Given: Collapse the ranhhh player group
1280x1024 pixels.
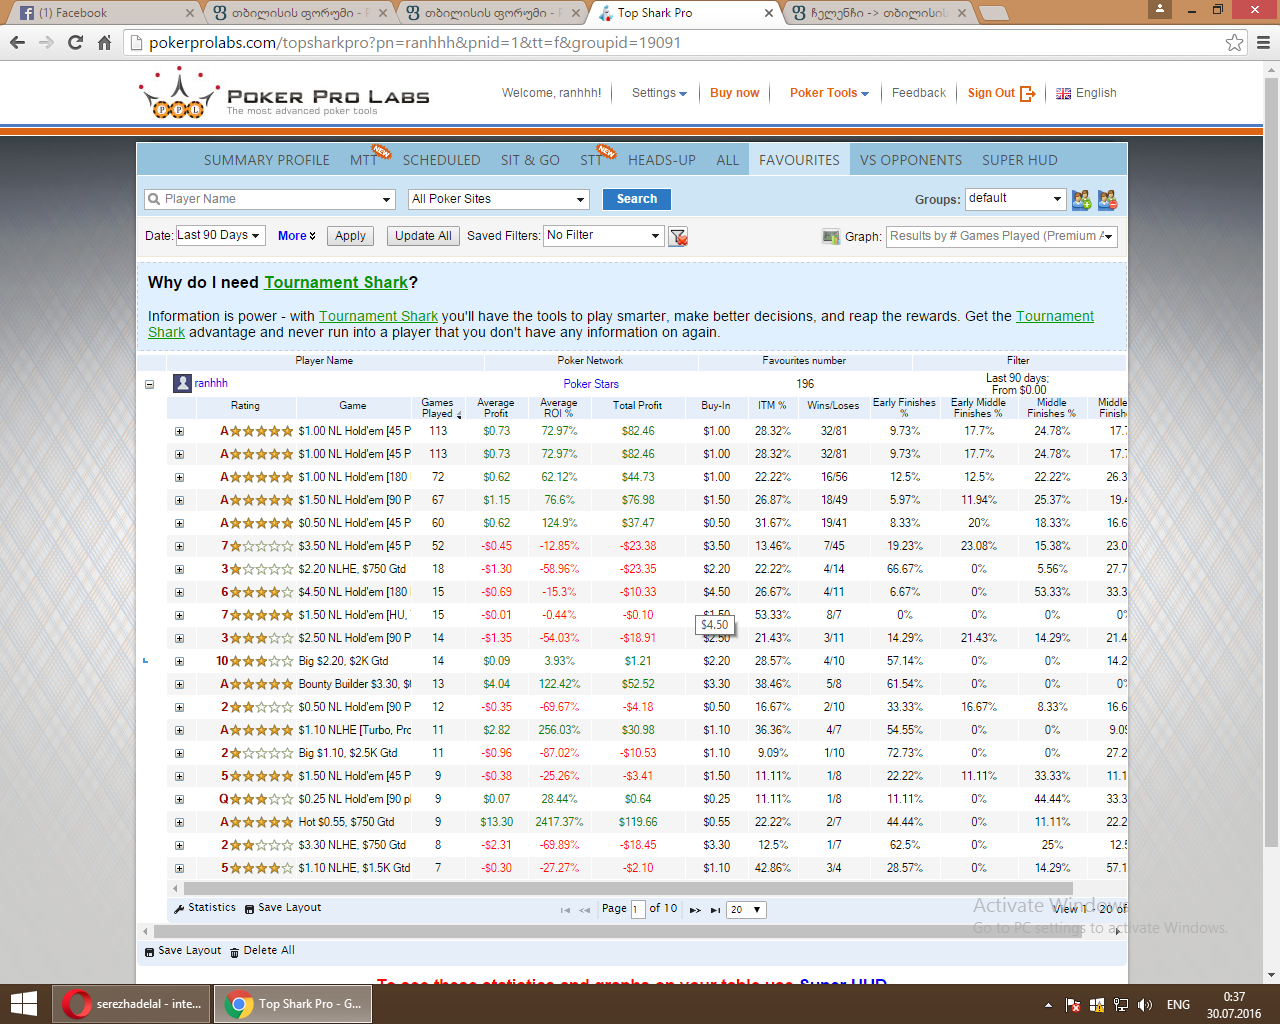Looking at the screenshot, I should [149, 384].
